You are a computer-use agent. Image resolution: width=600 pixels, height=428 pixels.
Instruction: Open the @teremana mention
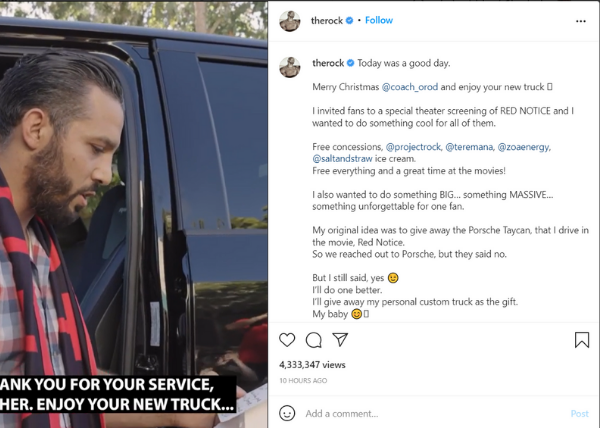point(469,147)
